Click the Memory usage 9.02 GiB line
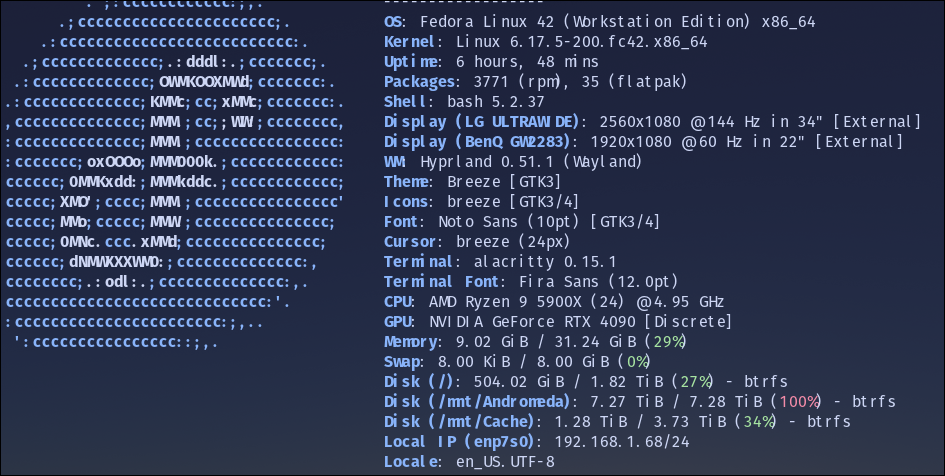 pyautogui.click(x=536, y=342)
